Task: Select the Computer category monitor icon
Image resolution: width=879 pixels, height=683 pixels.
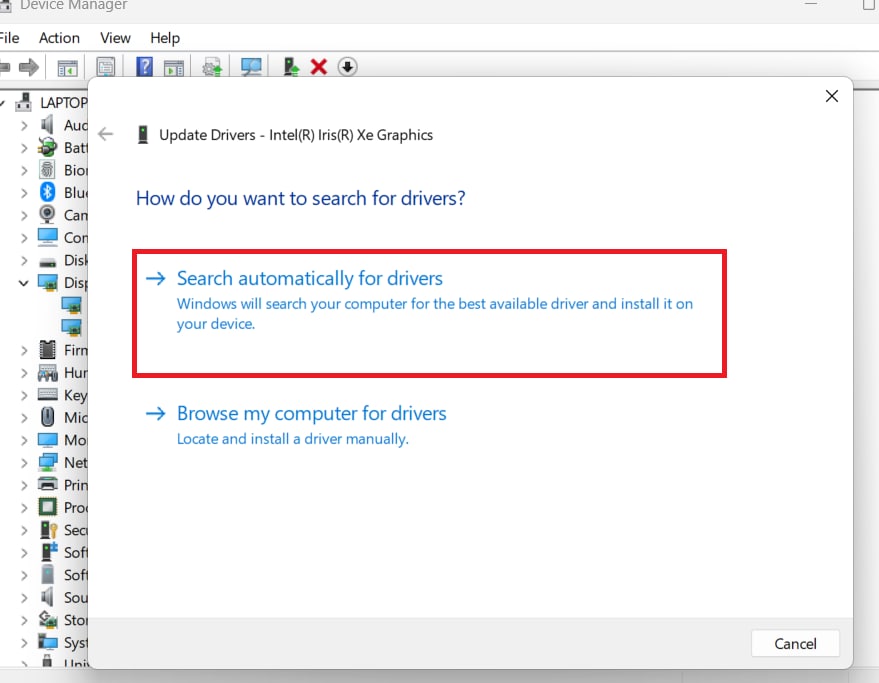Action: tap(48, 237)
